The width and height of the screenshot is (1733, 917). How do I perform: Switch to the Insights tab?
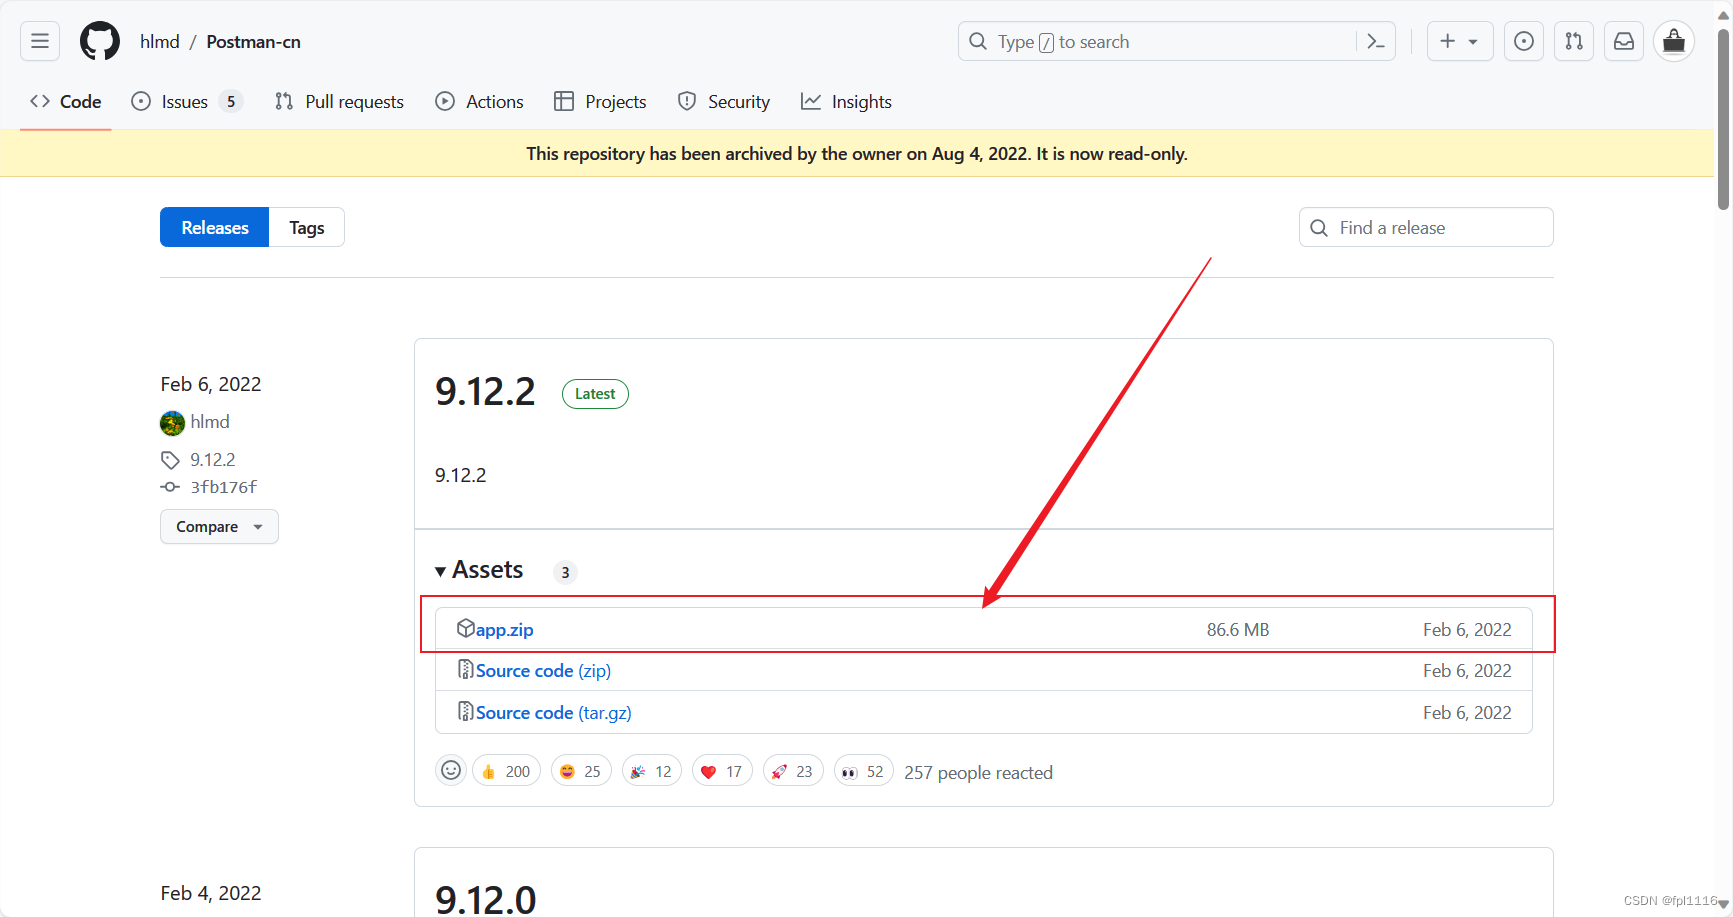(847, 101)
